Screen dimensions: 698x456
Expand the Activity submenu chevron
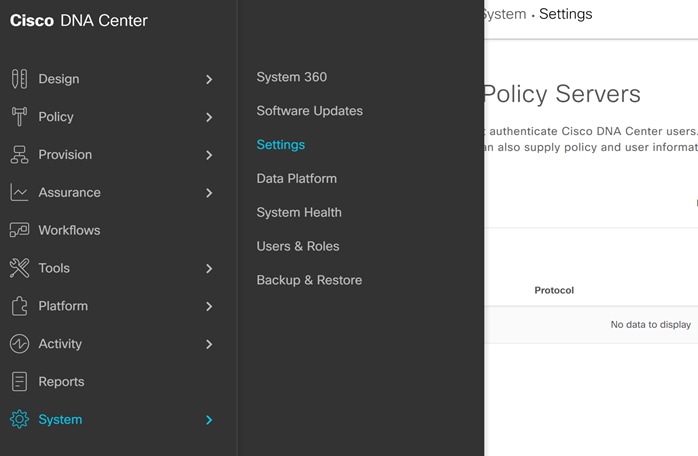tap(209, 344)
